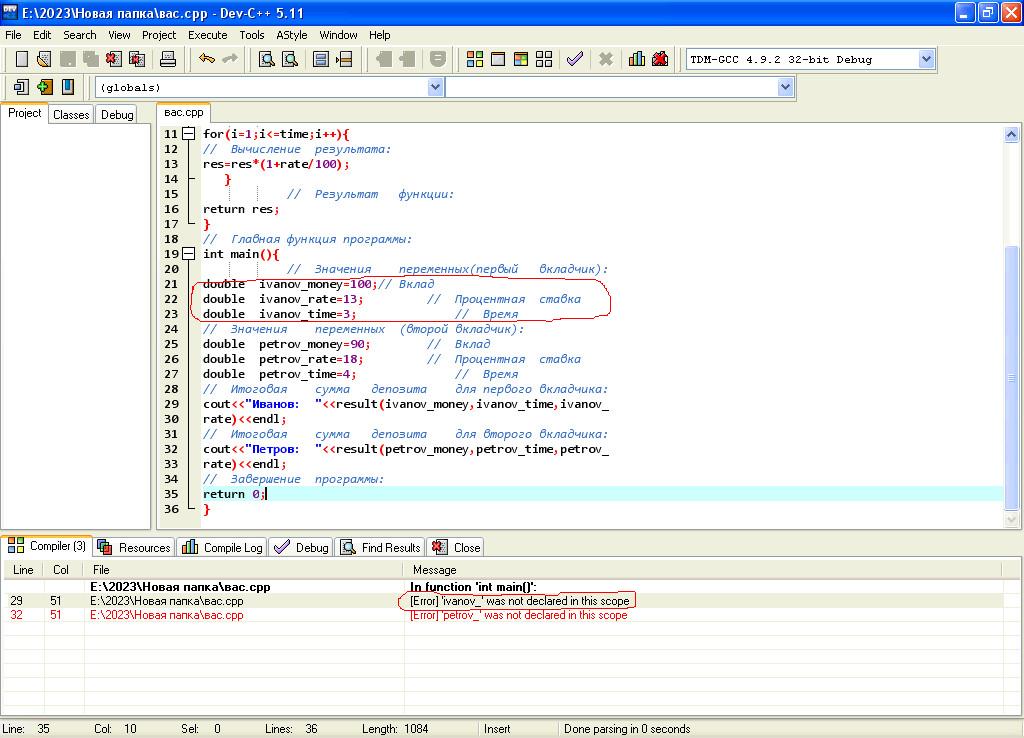Switch to the Classes tab
The width and height of the screenshot is (1024, 738).
coord(71,114)
